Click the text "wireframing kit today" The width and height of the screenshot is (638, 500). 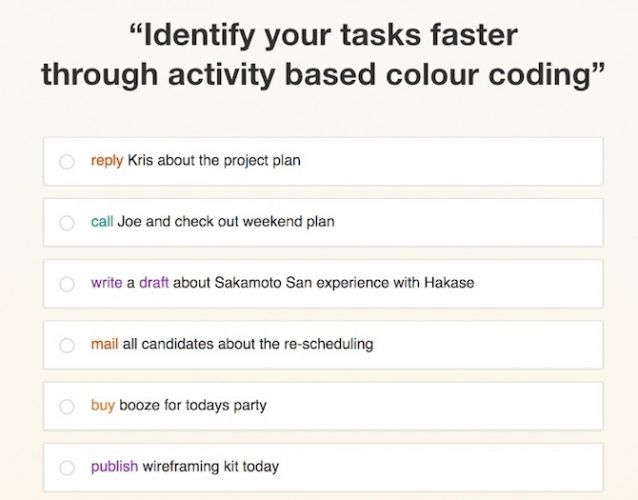click(x=211, y=466)
